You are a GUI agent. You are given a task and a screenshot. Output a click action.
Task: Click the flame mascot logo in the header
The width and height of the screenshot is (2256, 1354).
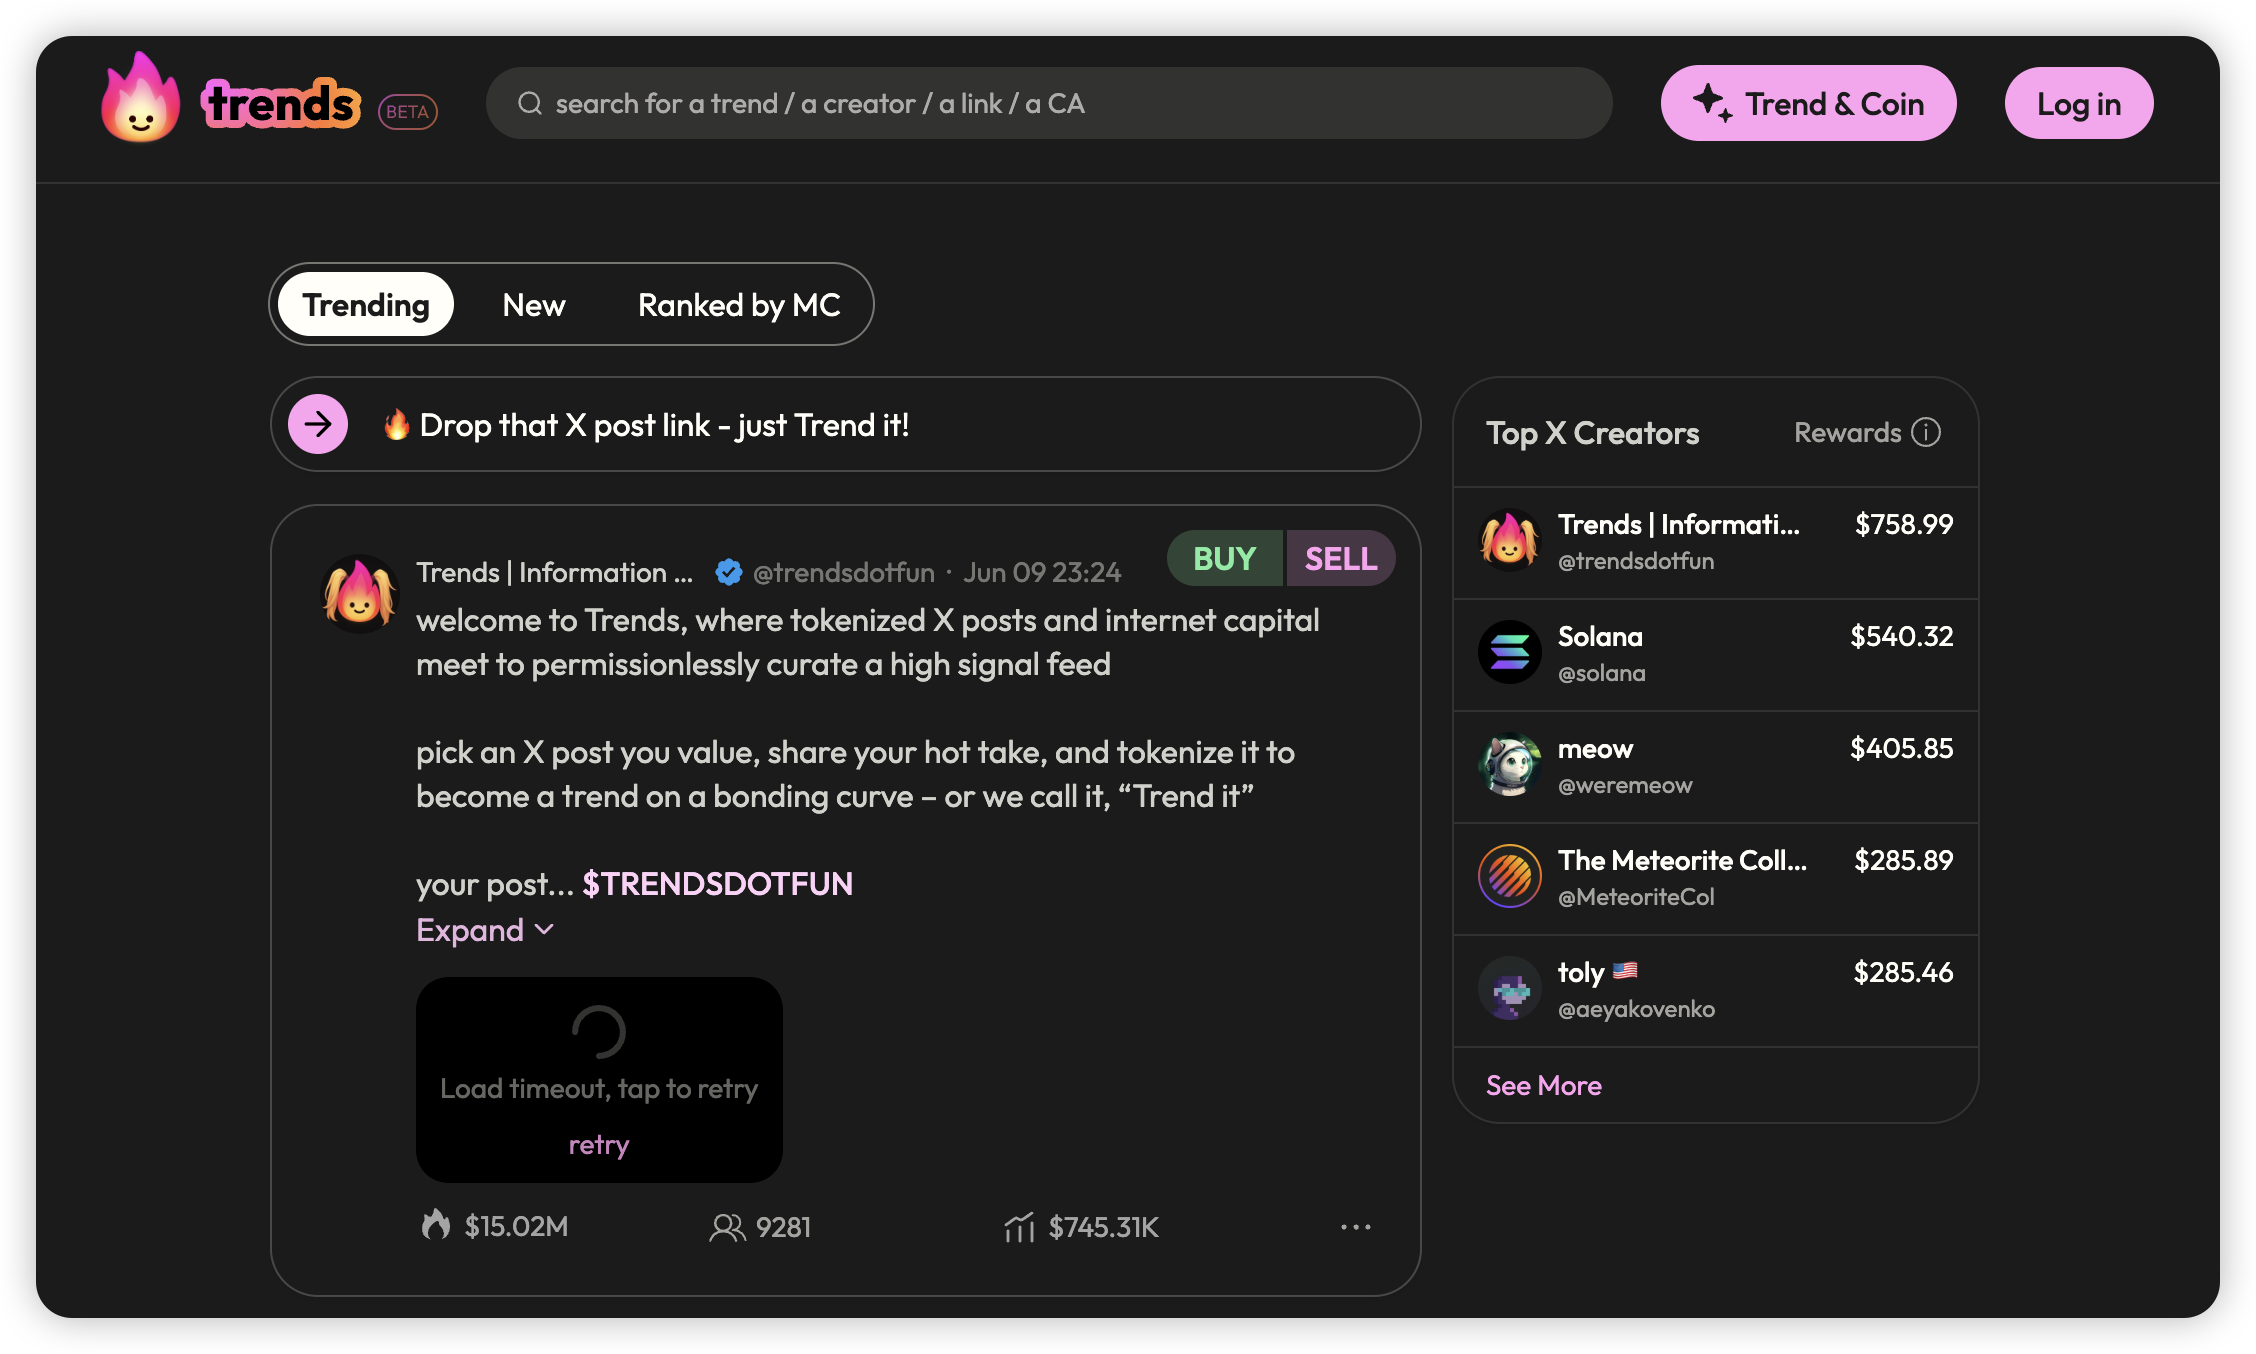141,98
